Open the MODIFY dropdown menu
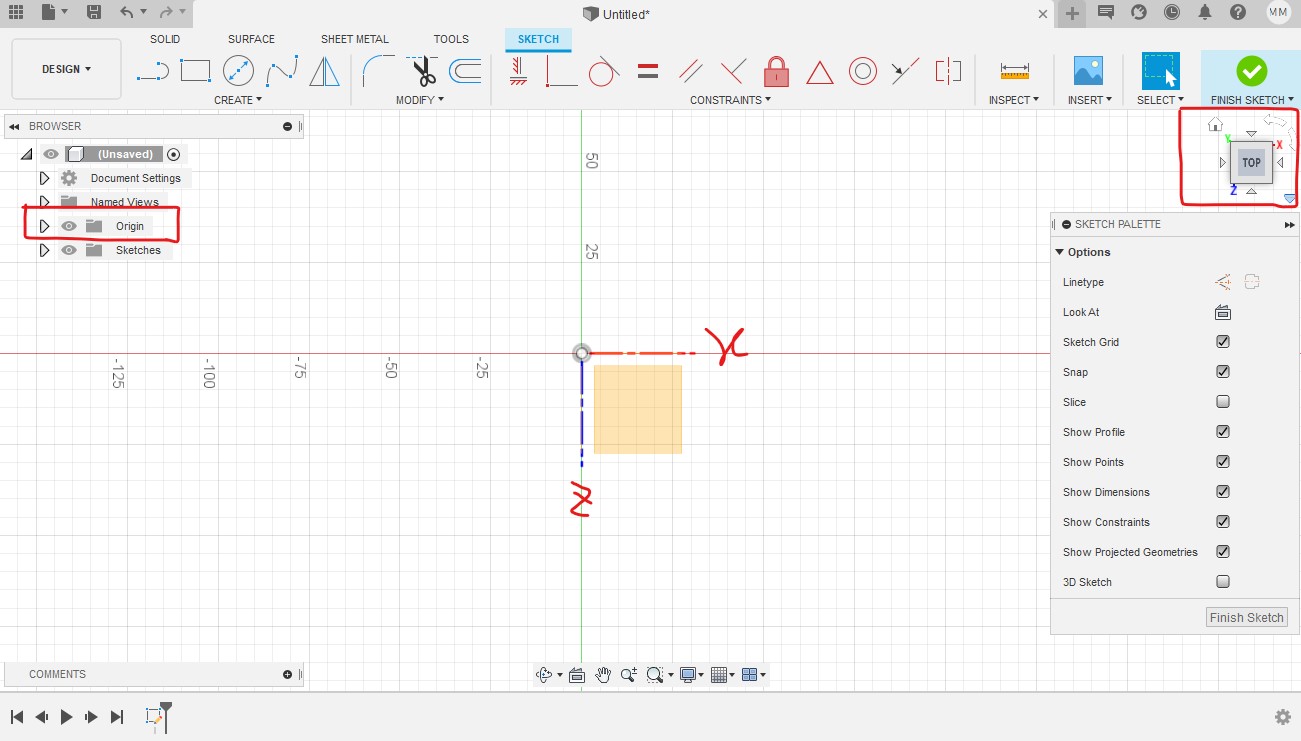This screenshot has width=1301, height=741. coord(420,100)
